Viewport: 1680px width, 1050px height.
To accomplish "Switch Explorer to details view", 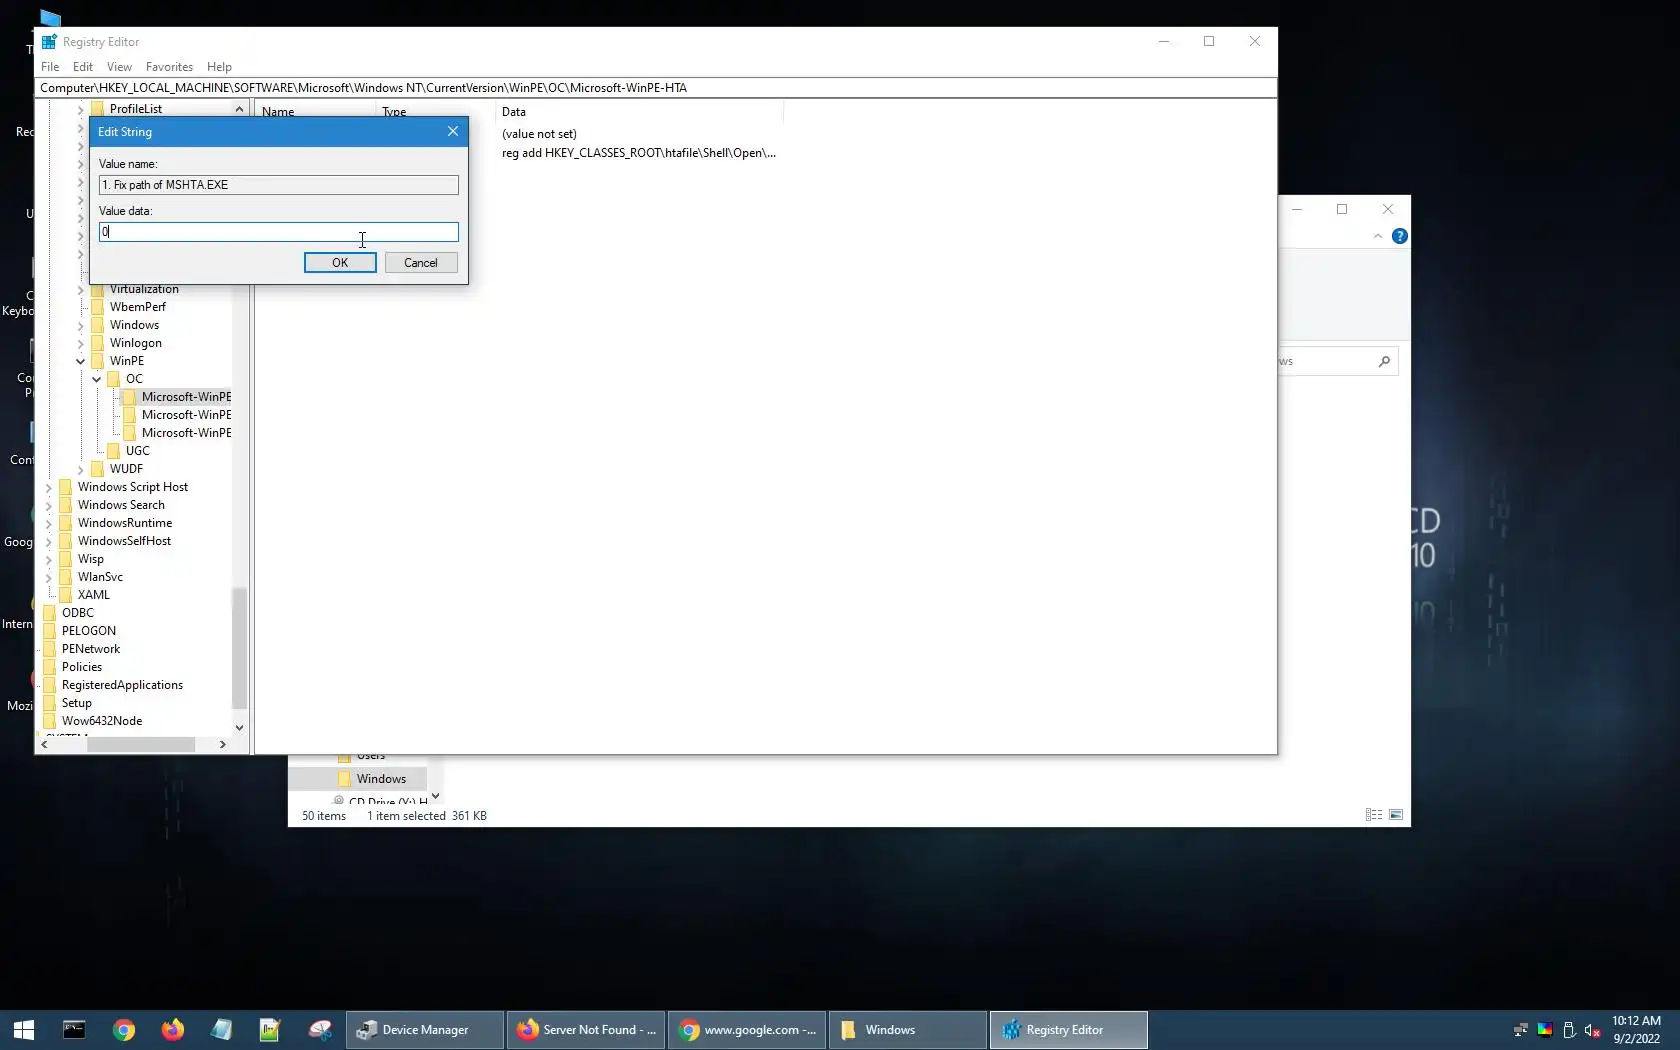I will [x=1374, y=815].
